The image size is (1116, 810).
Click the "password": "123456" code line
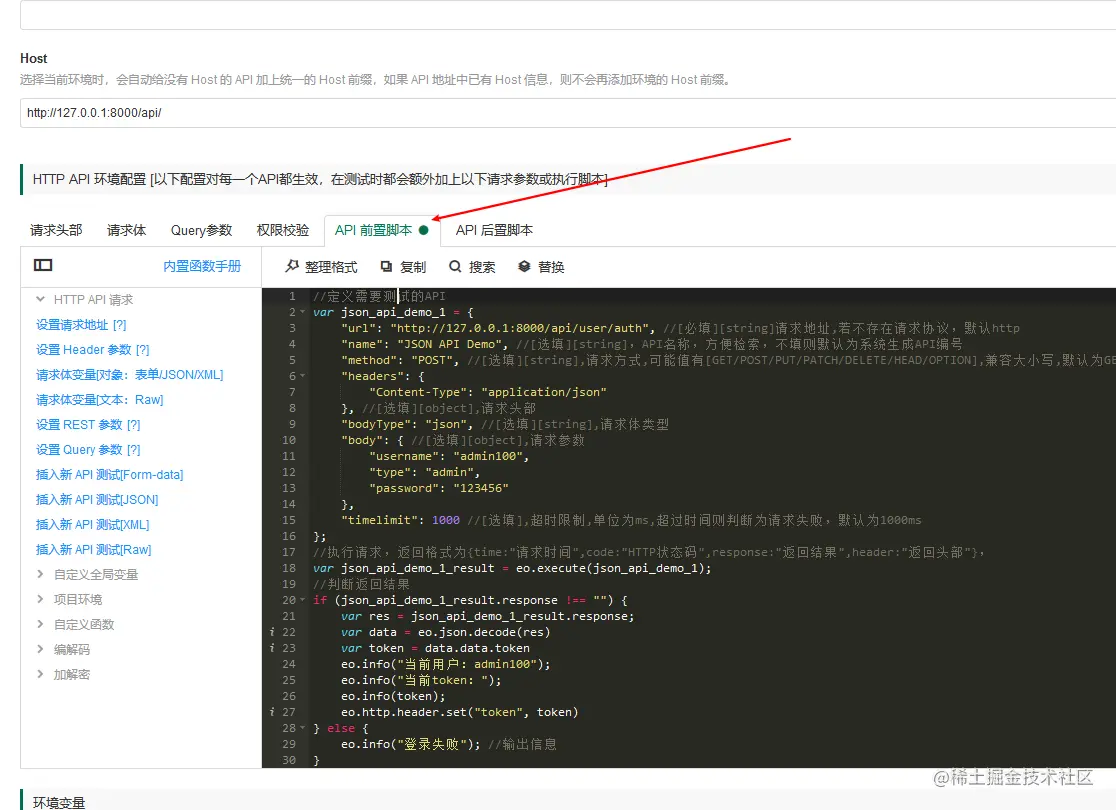pyautogui.click(x=438, y=488)
